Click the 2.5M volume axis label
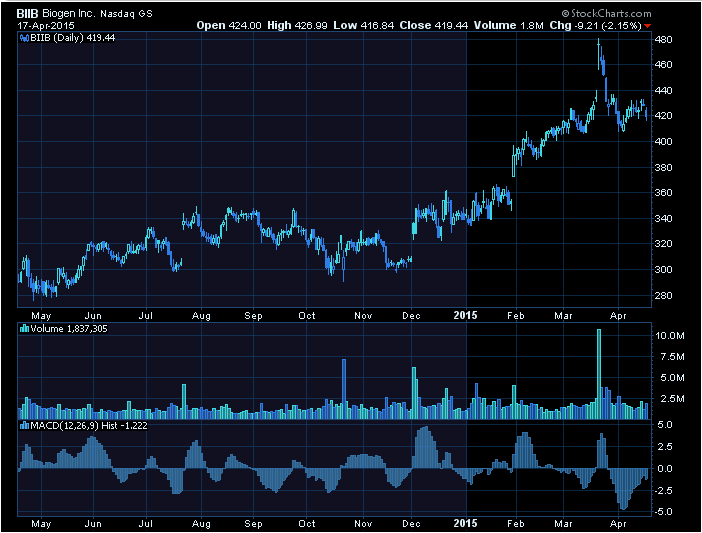 pos(672,399)
